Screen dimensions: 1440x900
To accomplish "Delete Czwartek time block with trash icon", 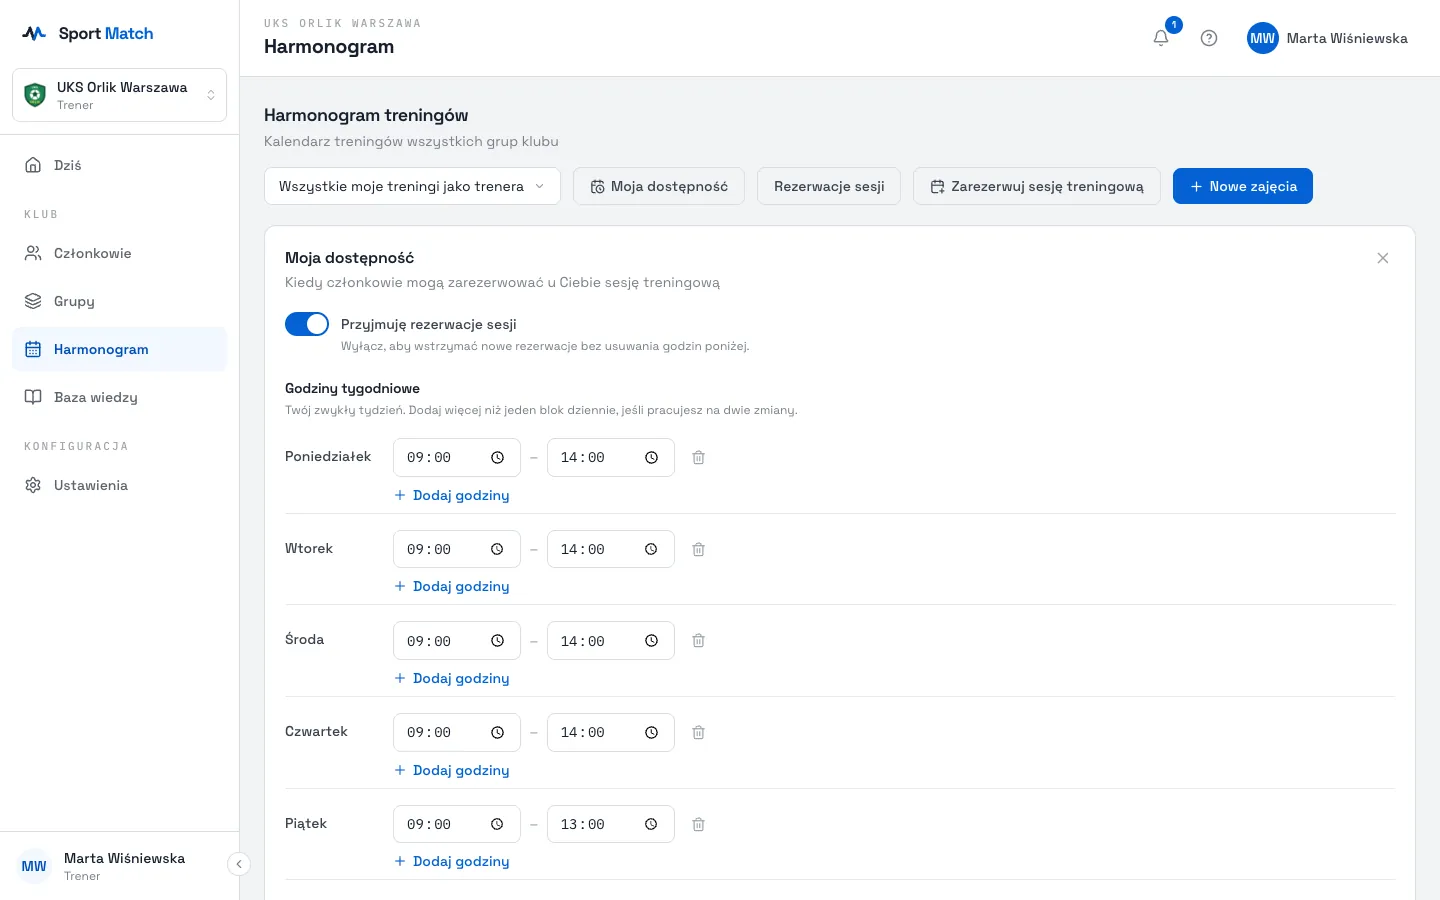I will [699, 733].
